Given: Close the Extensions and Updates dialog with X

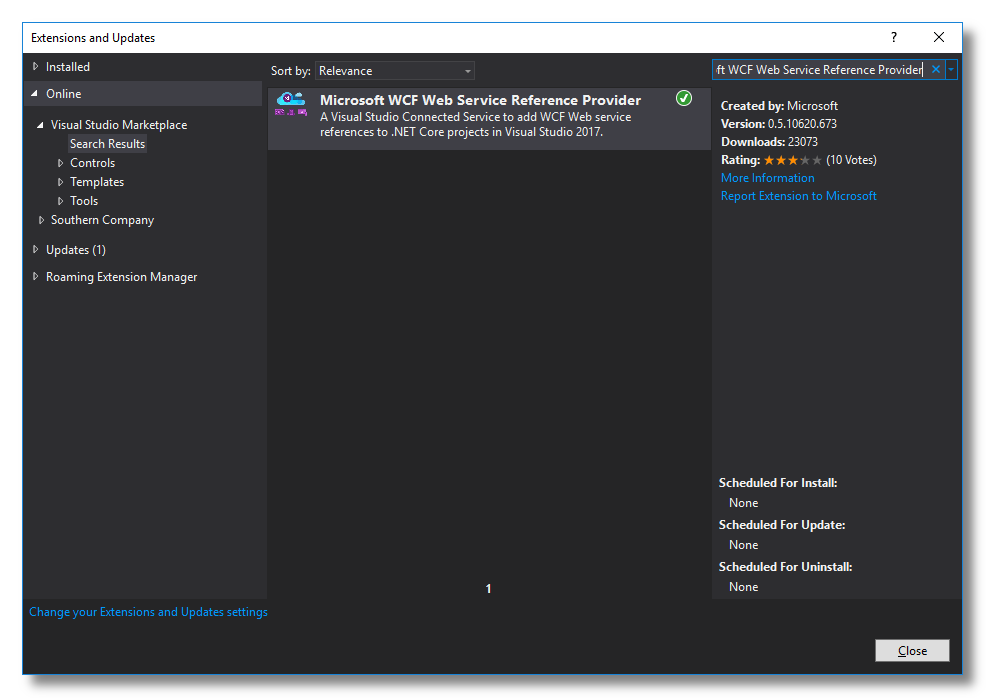Looking at the screenshot, I should 939,37.
